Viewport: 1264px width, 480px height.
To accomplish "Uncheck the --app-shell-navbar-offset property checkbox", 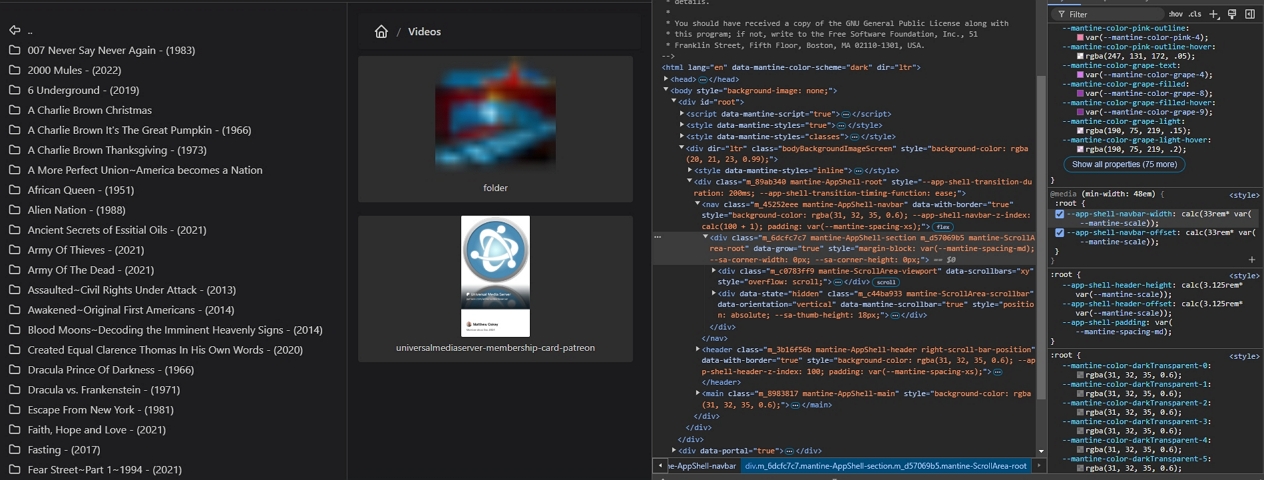I will 1060,233.
